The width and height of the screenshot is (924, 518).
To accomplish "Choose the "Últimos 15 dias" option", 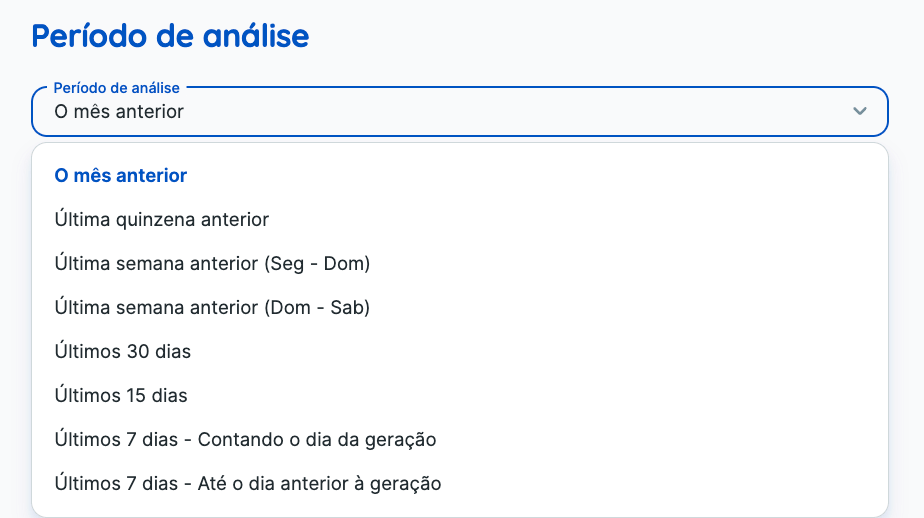I will point(121,396).
